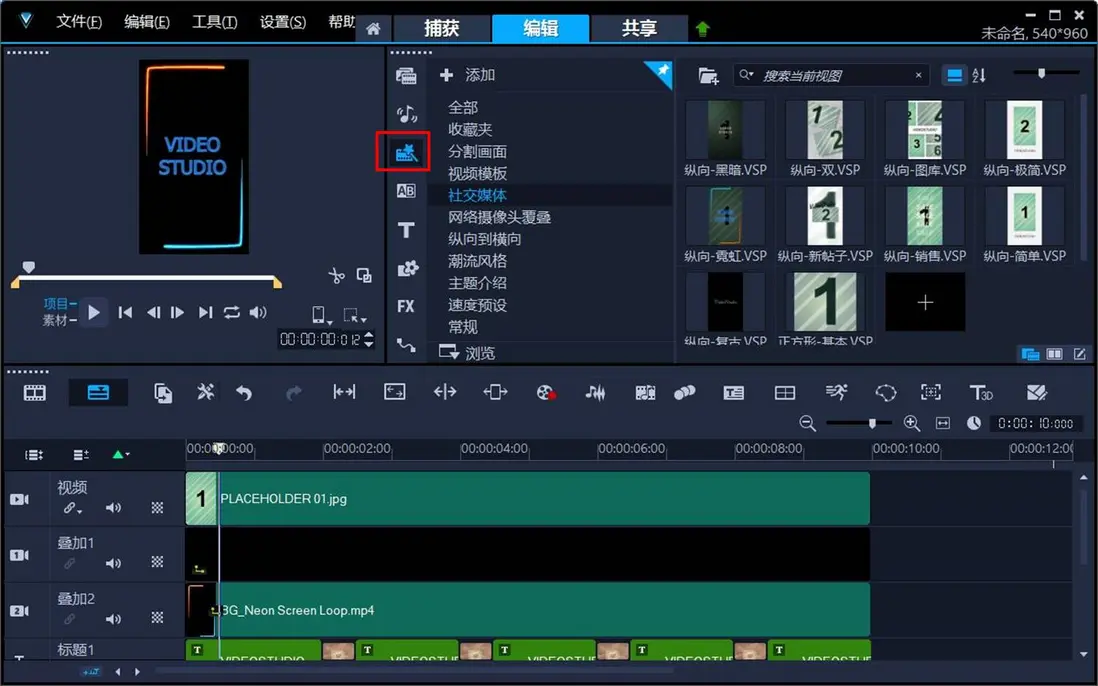Open the Title panel in the sidebar
This screenshot has height=686, width=1098.
[x=405, y=230]
